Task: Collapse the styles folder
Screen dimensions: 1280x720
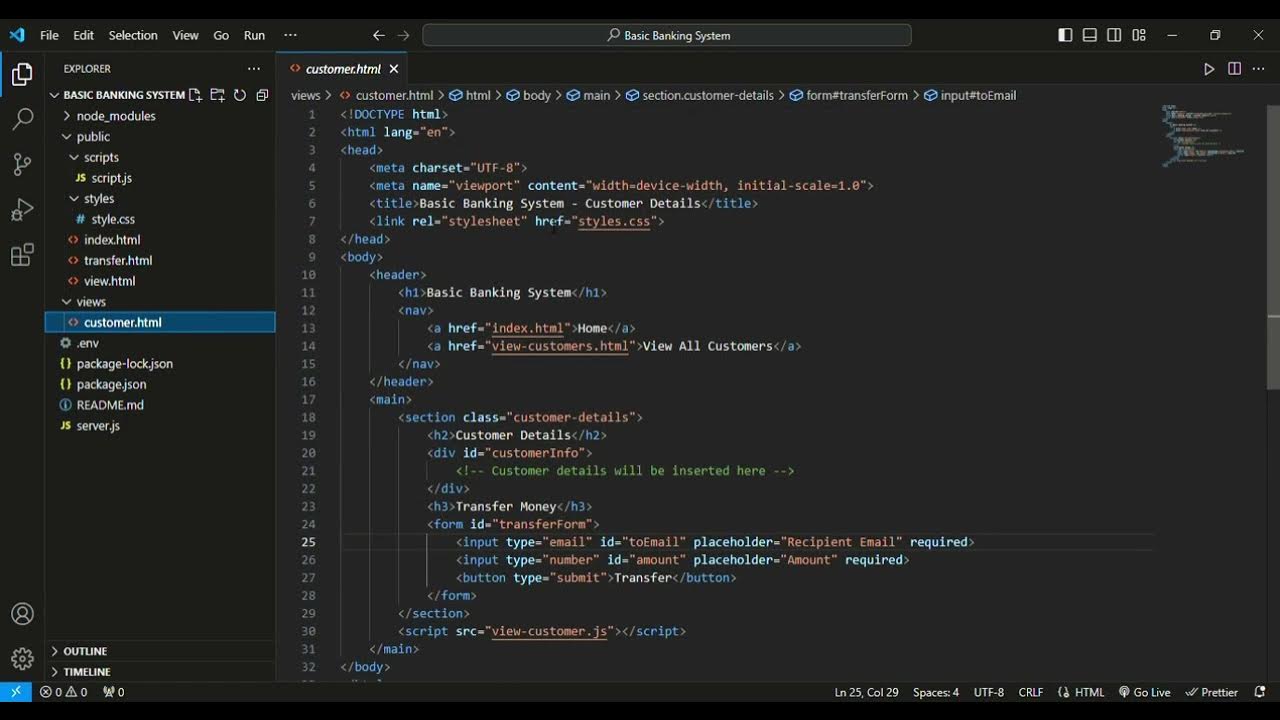Action: [160, 199]
